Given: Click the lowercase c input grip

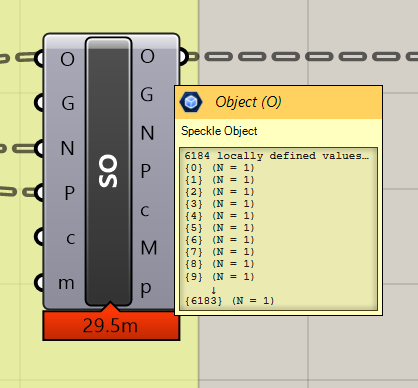Looking at the screenshot, I should (39, 237).
